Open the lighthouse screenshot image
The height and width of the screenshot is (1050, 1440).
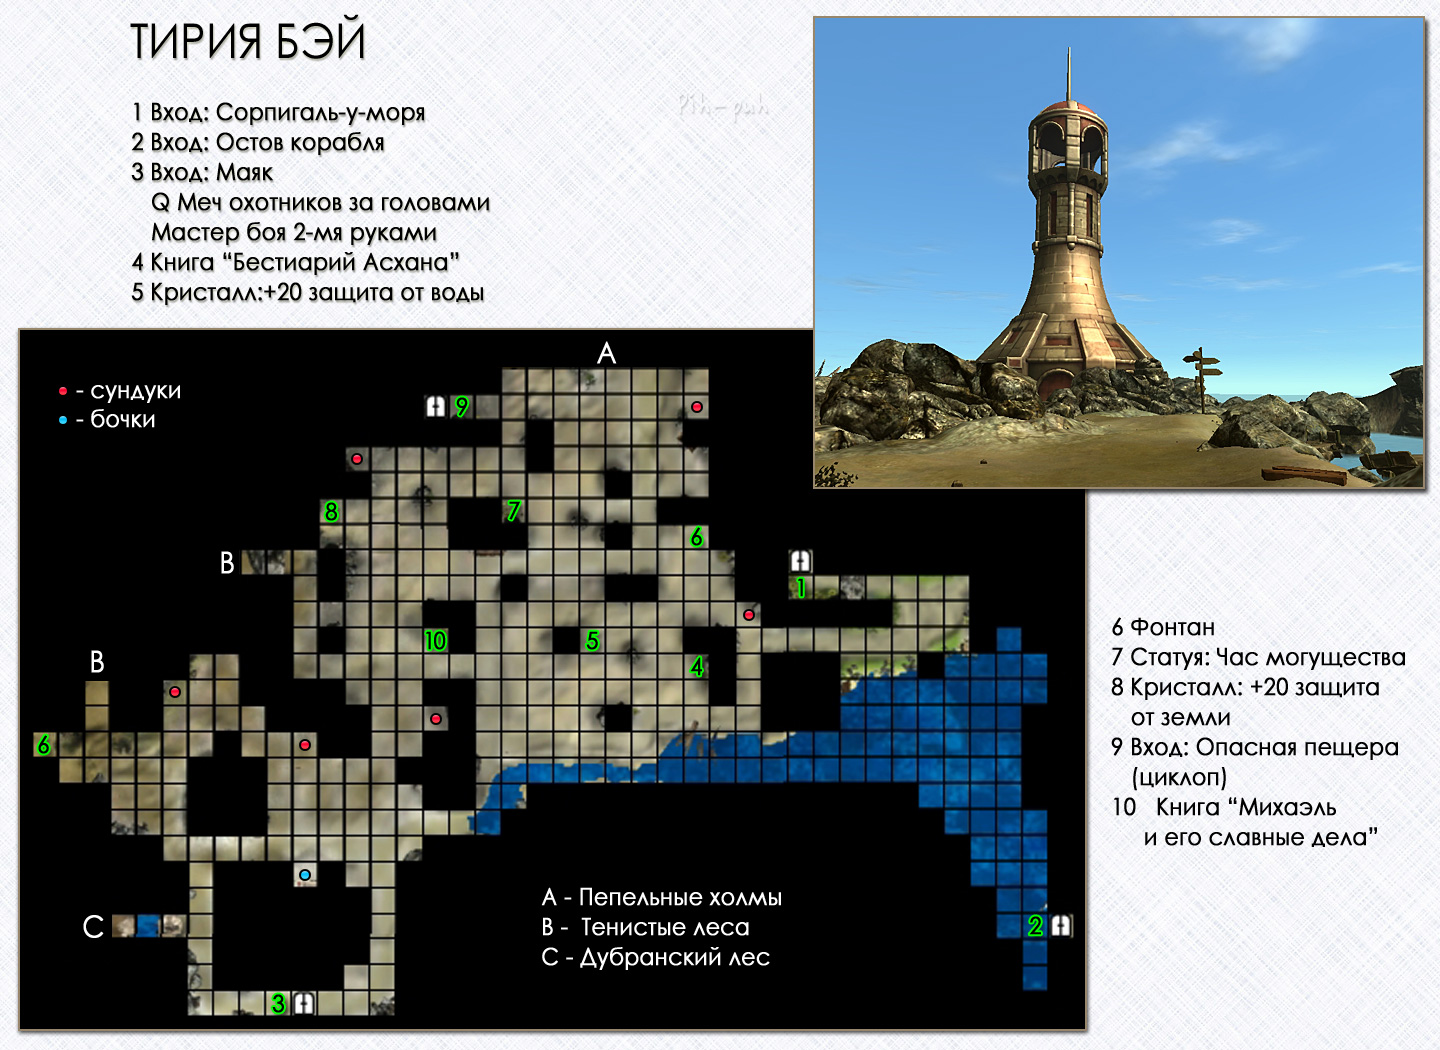click(1119, 253)
